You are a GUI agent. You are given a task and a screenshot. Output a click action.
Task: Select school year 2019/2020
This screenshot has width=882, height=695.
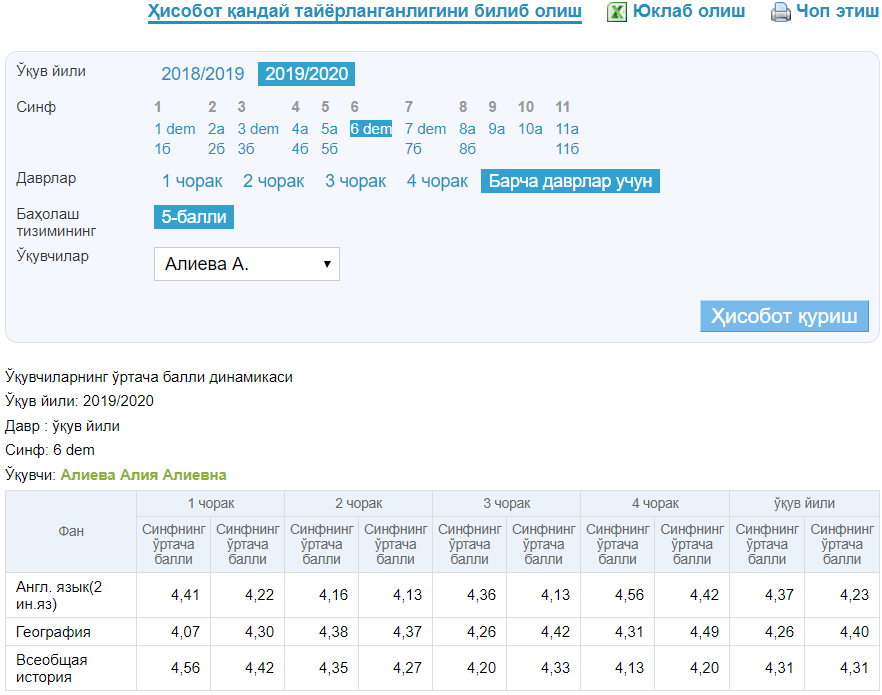pyautogui.click(x=306, y=74)
